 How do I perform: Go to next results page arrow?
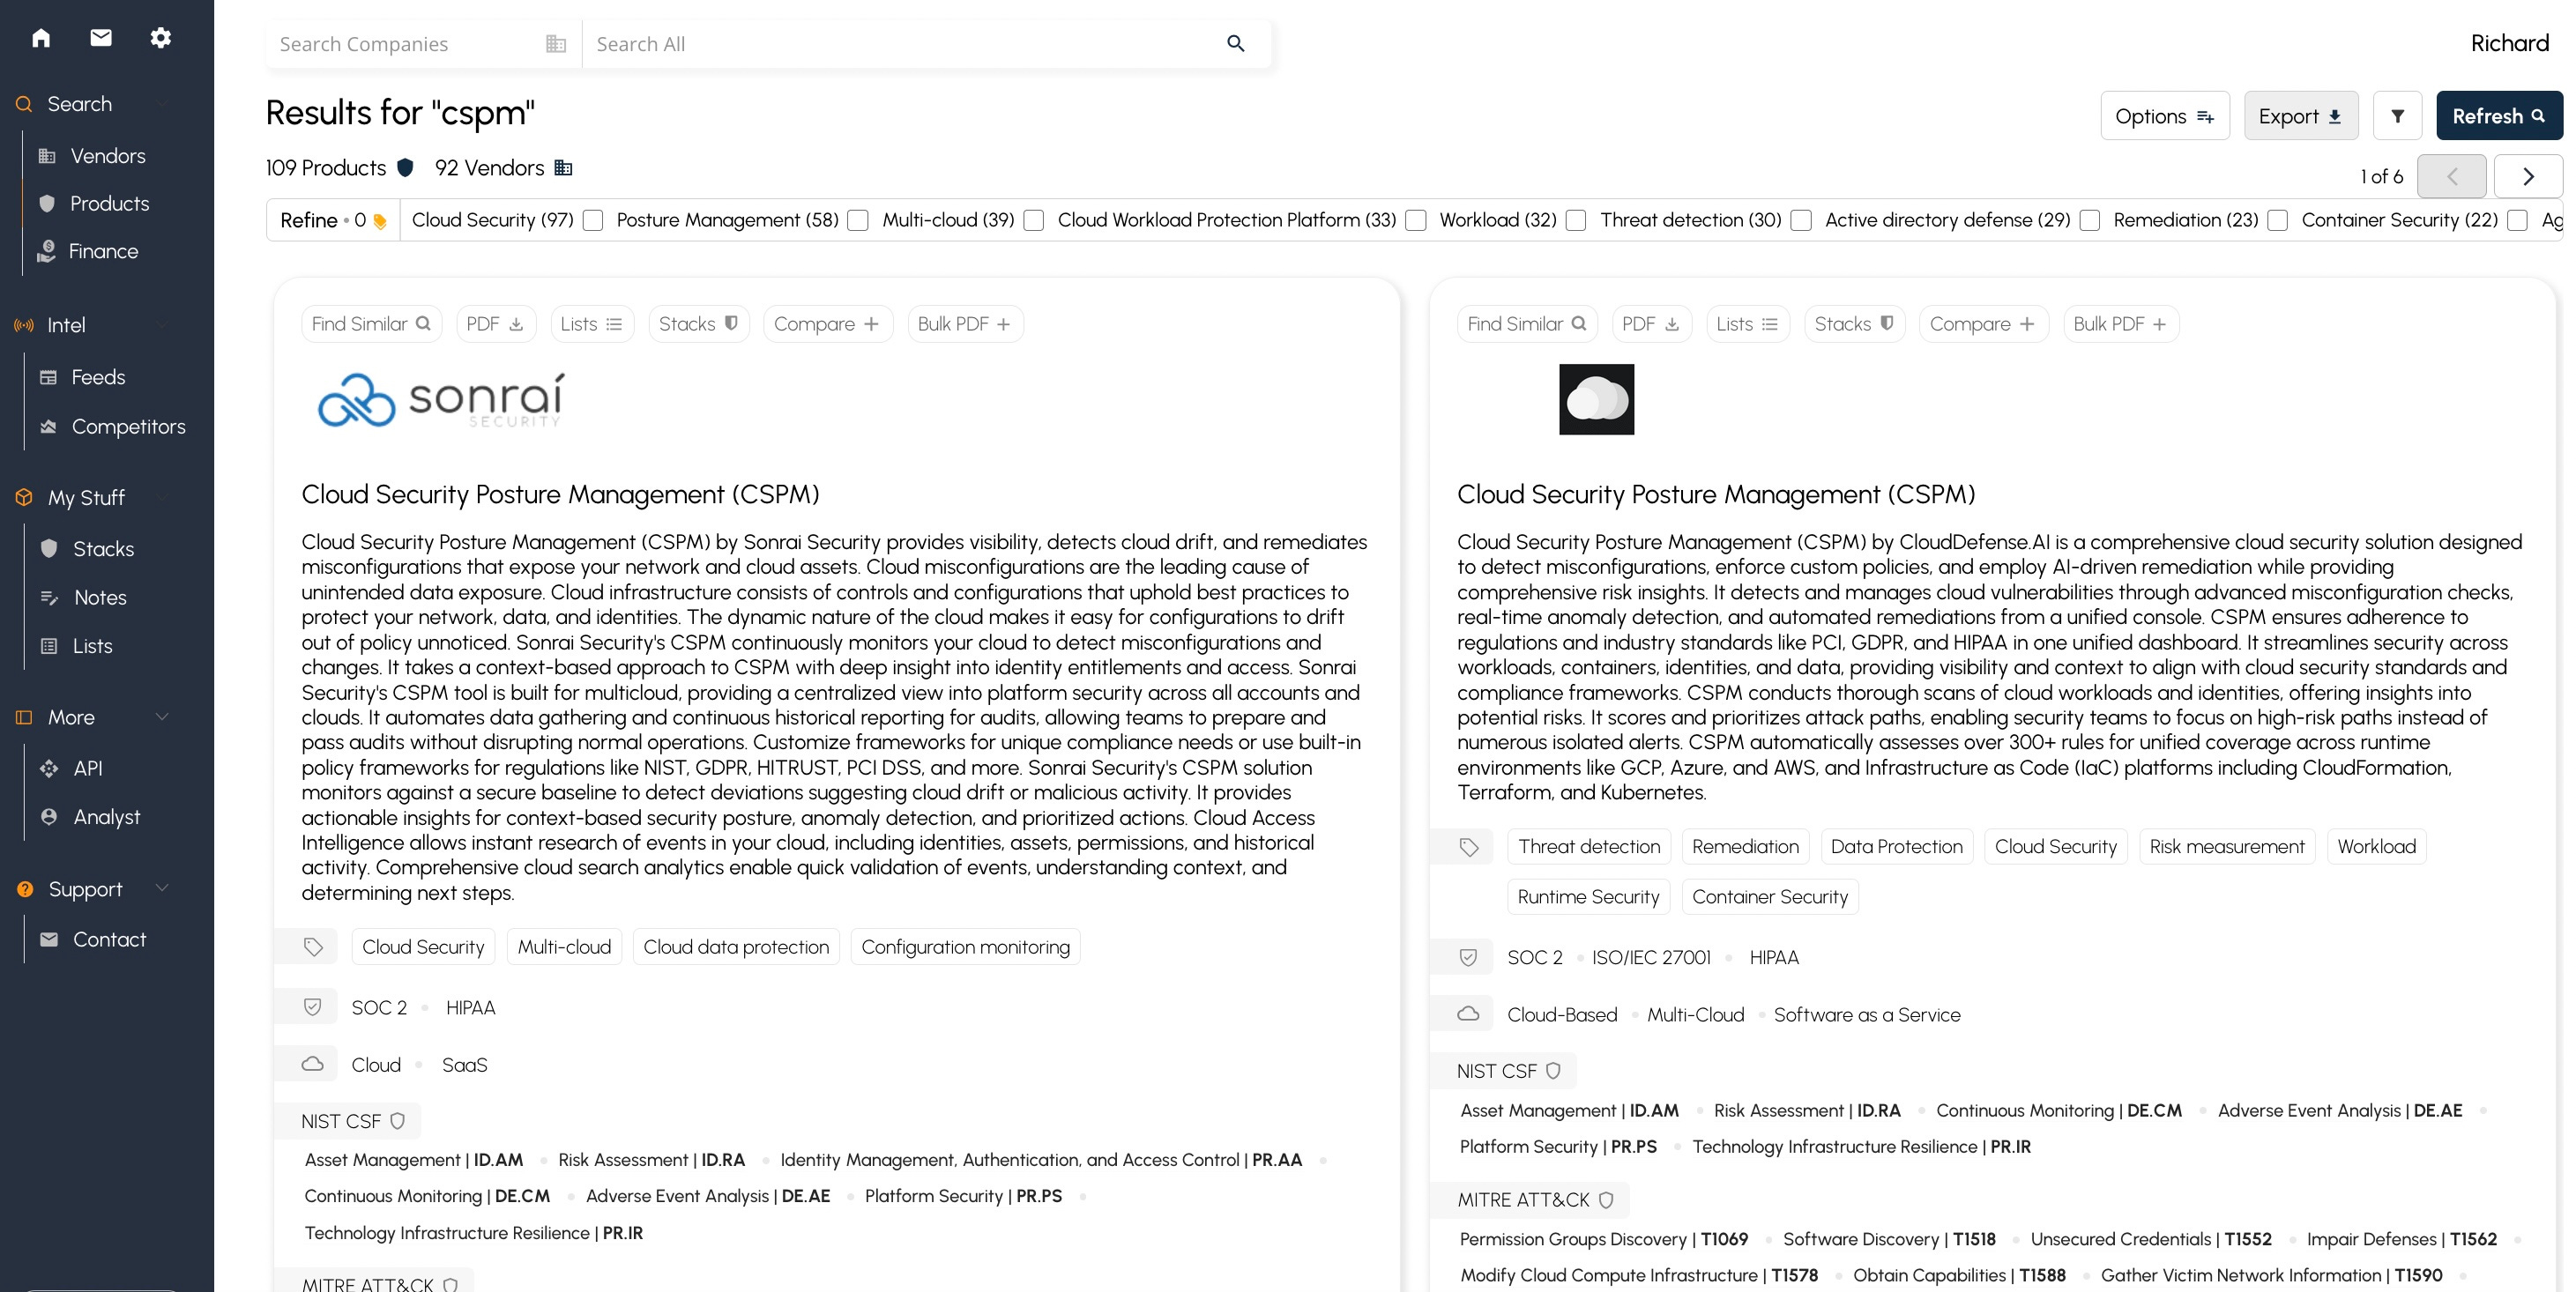tap(2527, 176)
